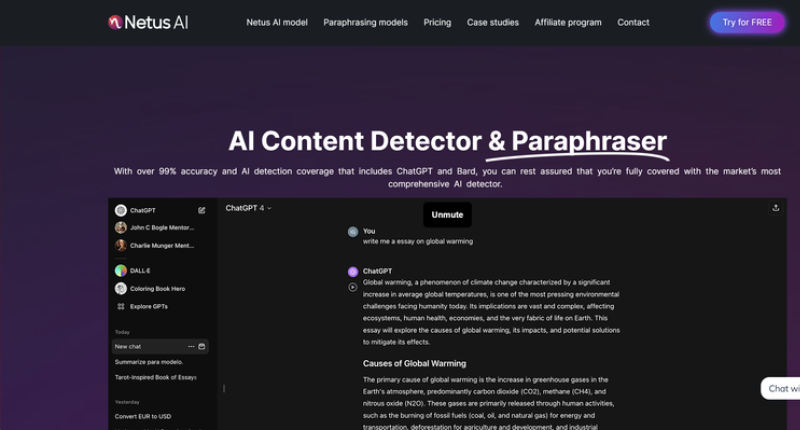Unmute the demo video
The width and height of the screenshot is (800, 430).
click(x=447, y=215)
